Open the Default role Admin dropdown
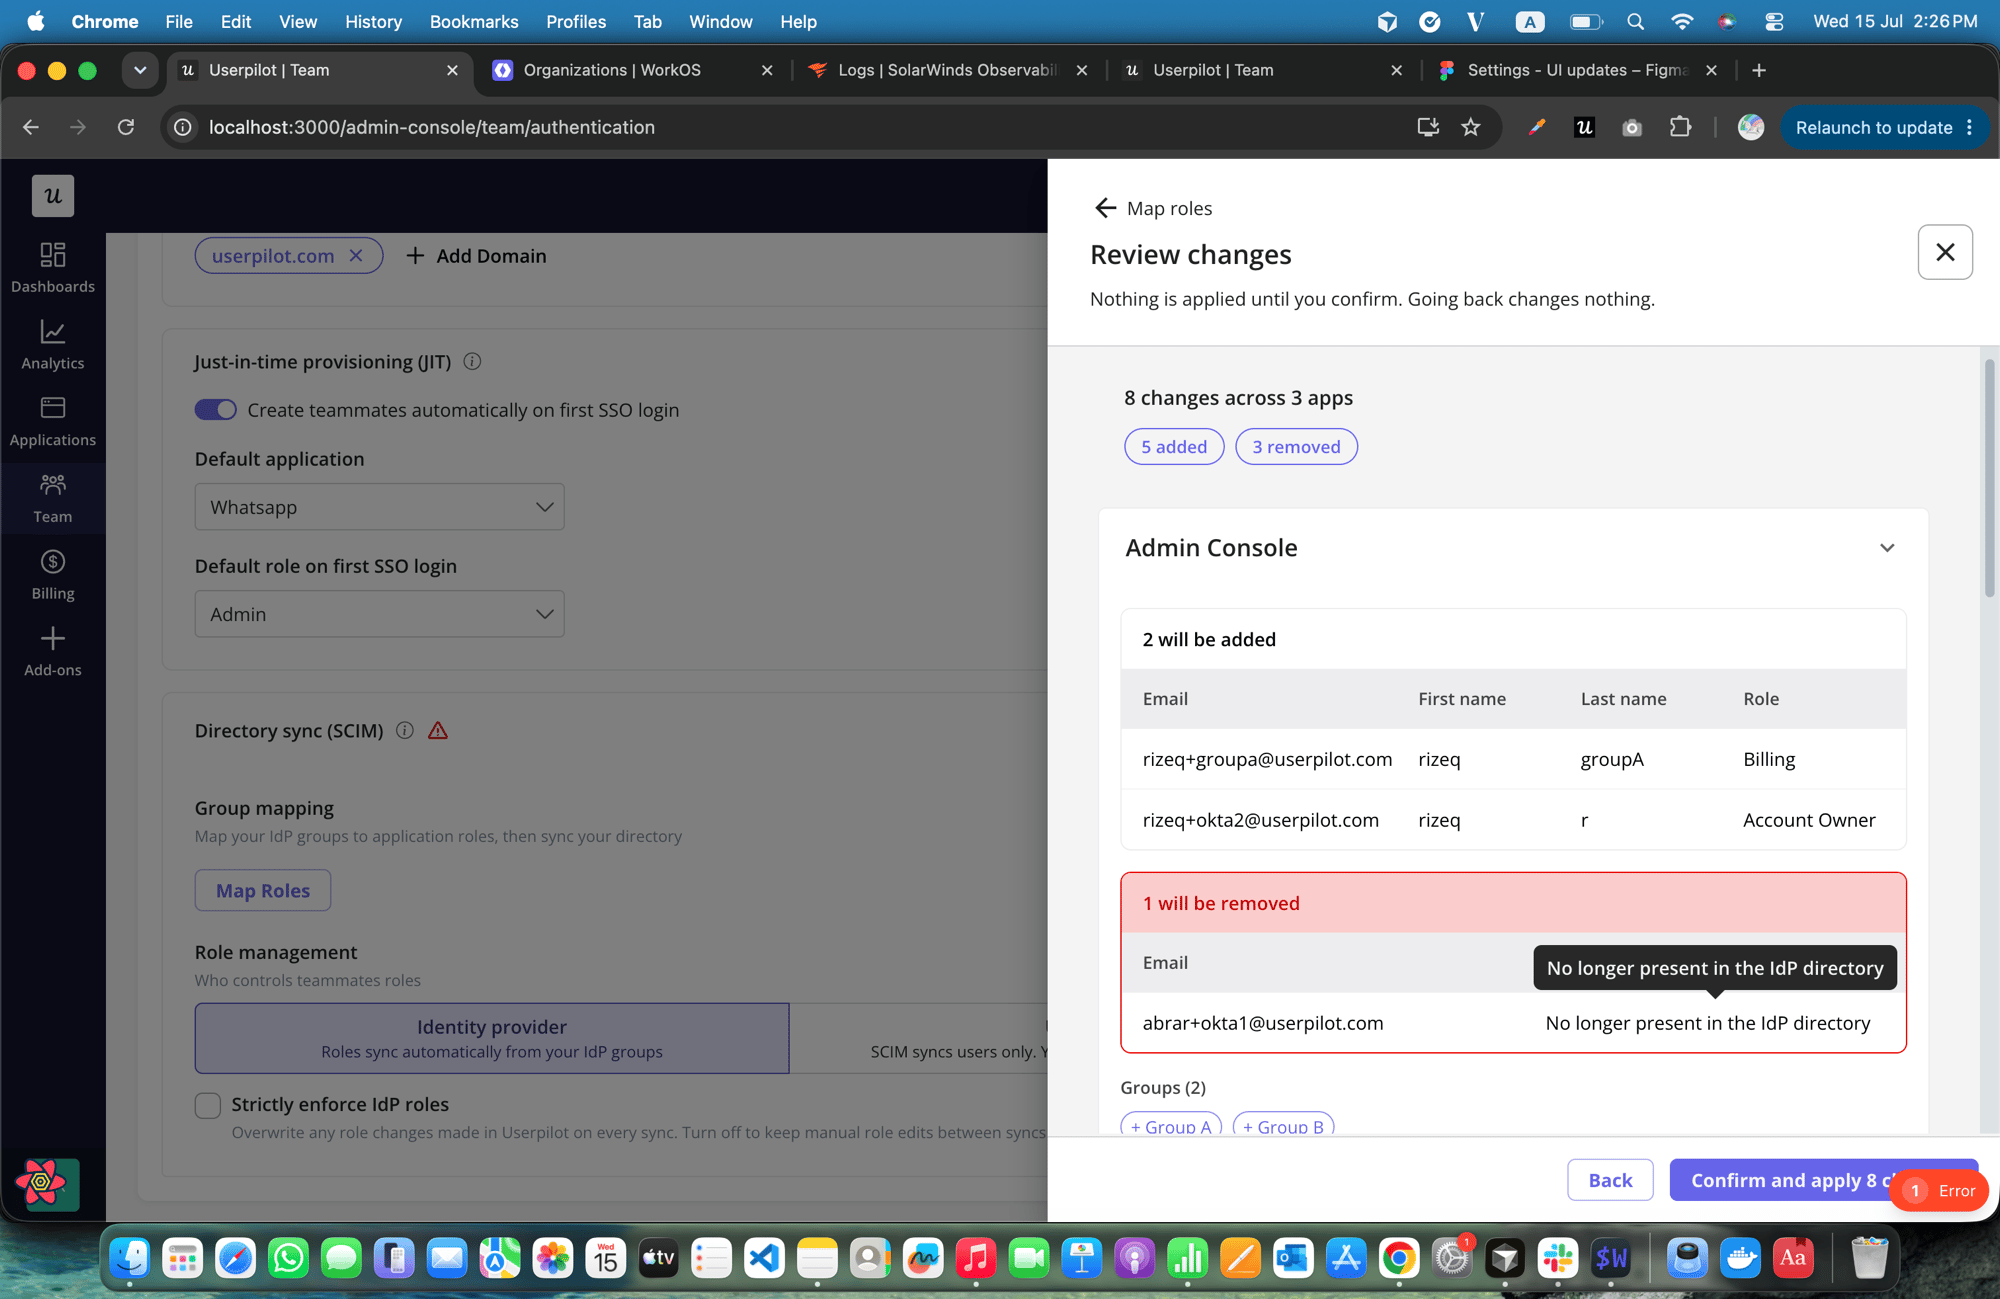The width and height of the screenshot is (2000, 1299). [380, 614]
